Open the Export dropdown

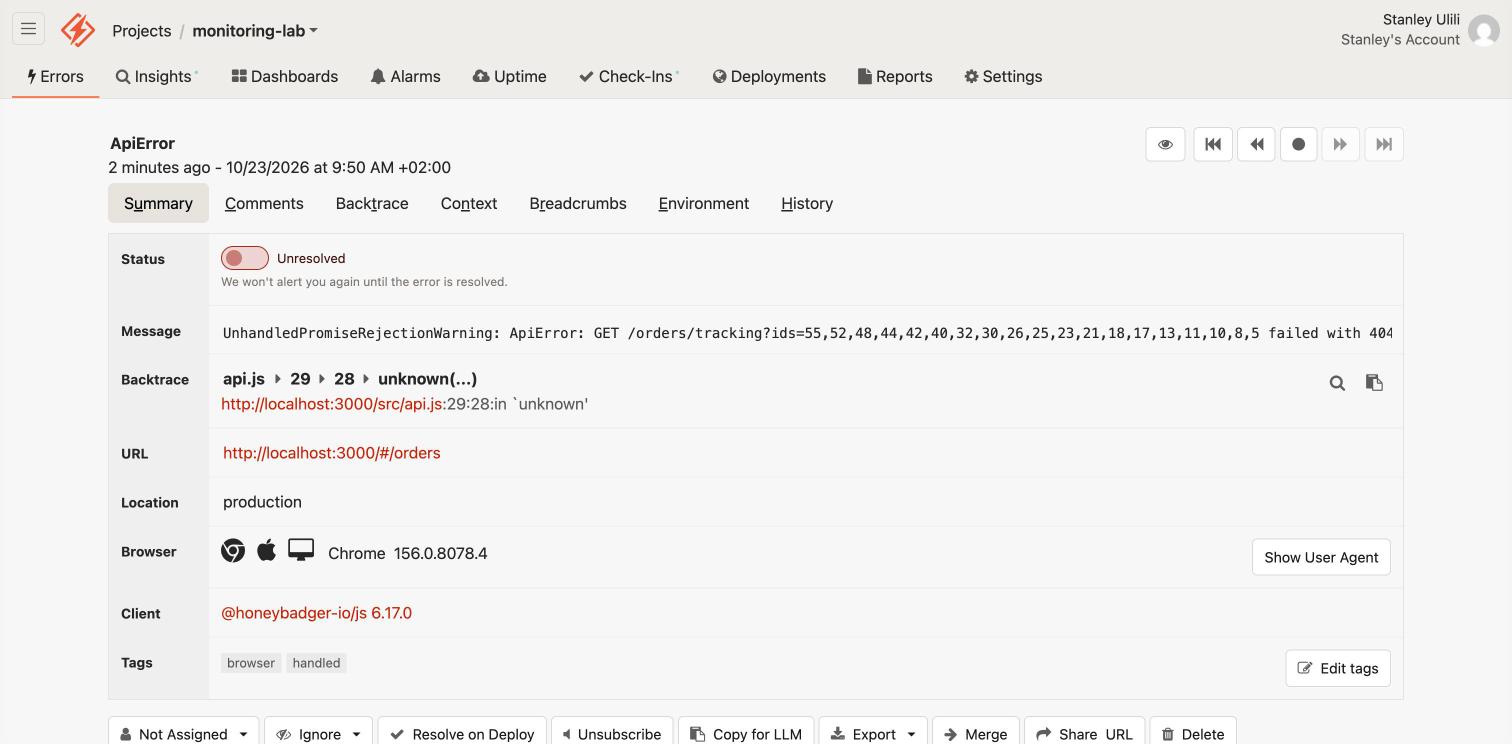(x=873, y=733)
